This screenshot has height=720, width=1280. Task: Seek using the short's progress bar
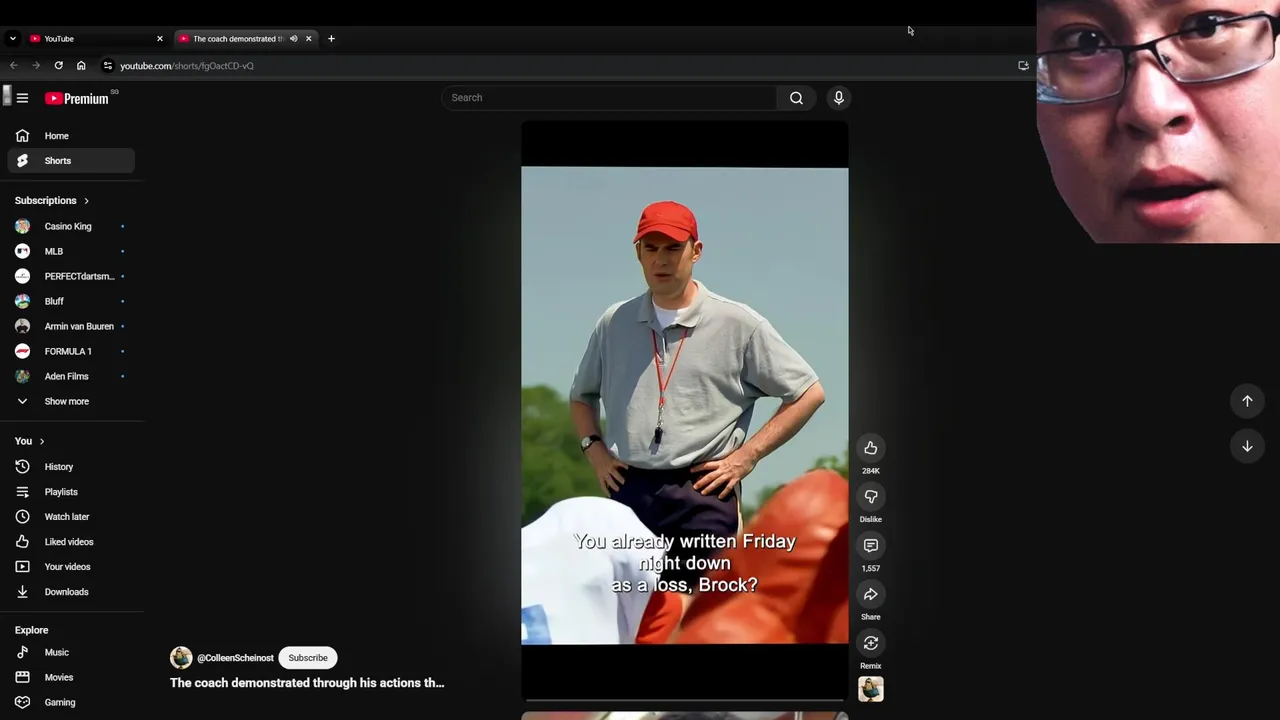684,700
